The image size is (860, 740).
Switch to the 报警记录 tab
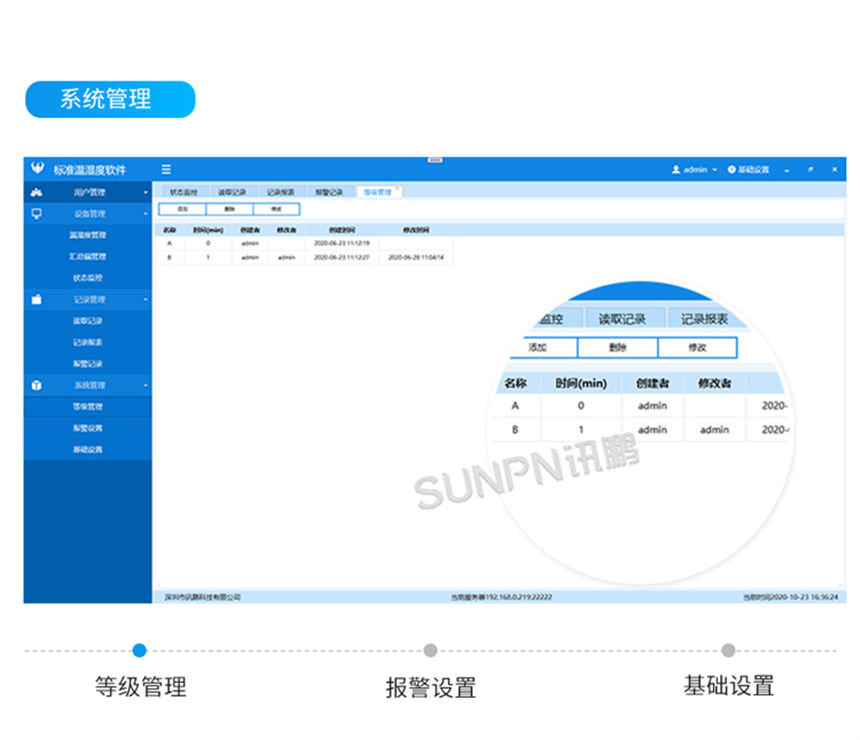[x=322, y=192]
